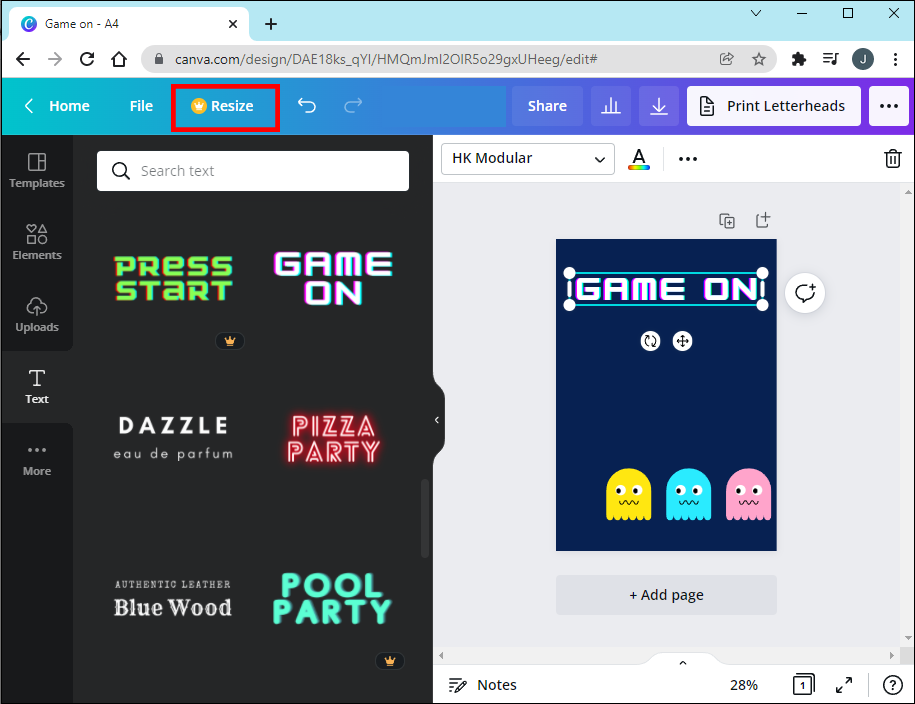Open the Resize option

click(225, 106)
